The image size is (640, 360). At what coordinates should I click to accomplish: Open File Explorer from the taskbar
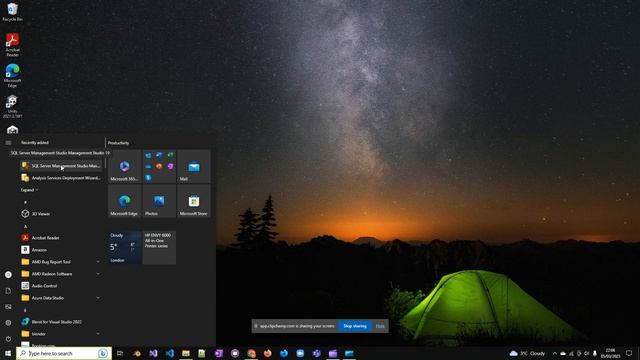pos(186,353)
